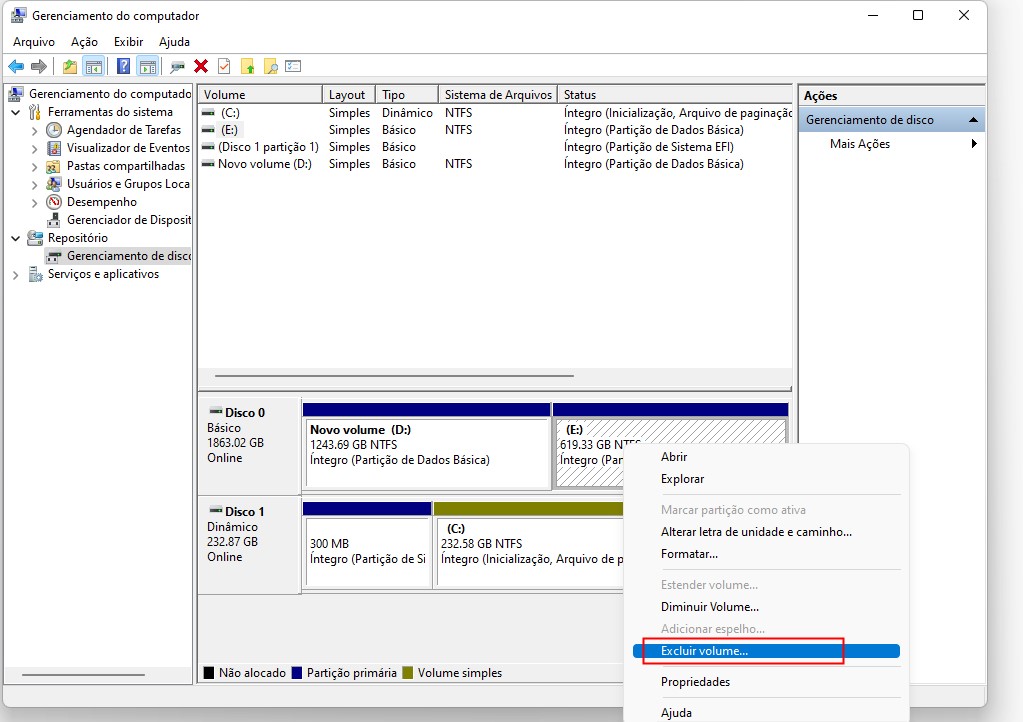Collapse the Gerenciamento de disco actions header
Image resolution: width=1023 pixels, height=722 pixels.
pos(972,120)
